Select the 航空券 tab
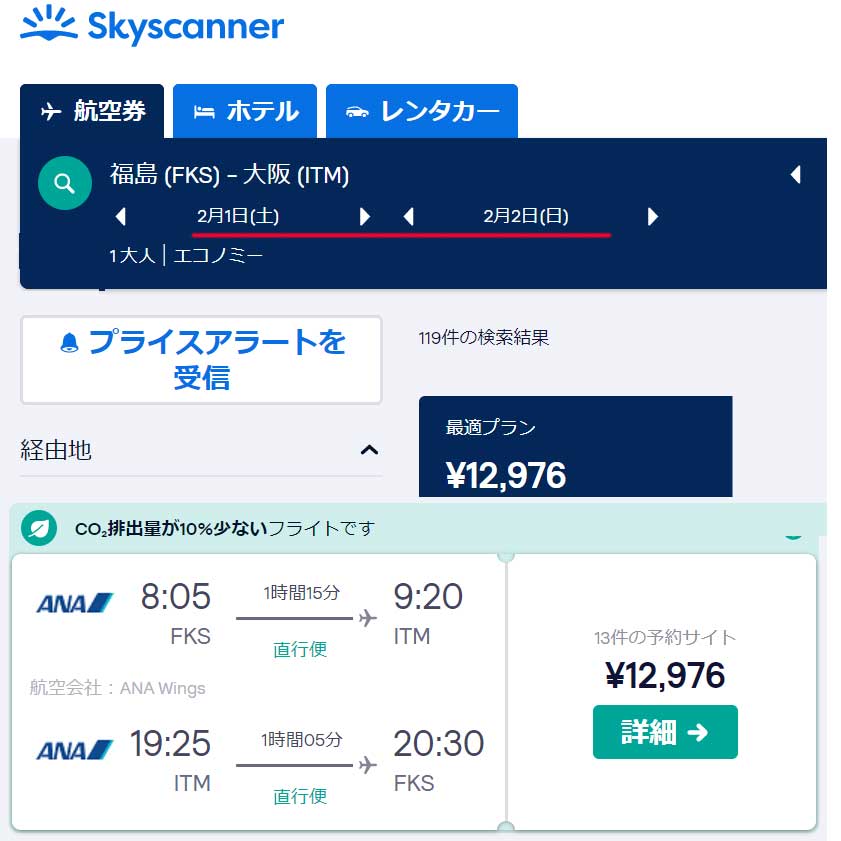Image resolution: width=841 pixels, height=841 pixels. [92, 111]
